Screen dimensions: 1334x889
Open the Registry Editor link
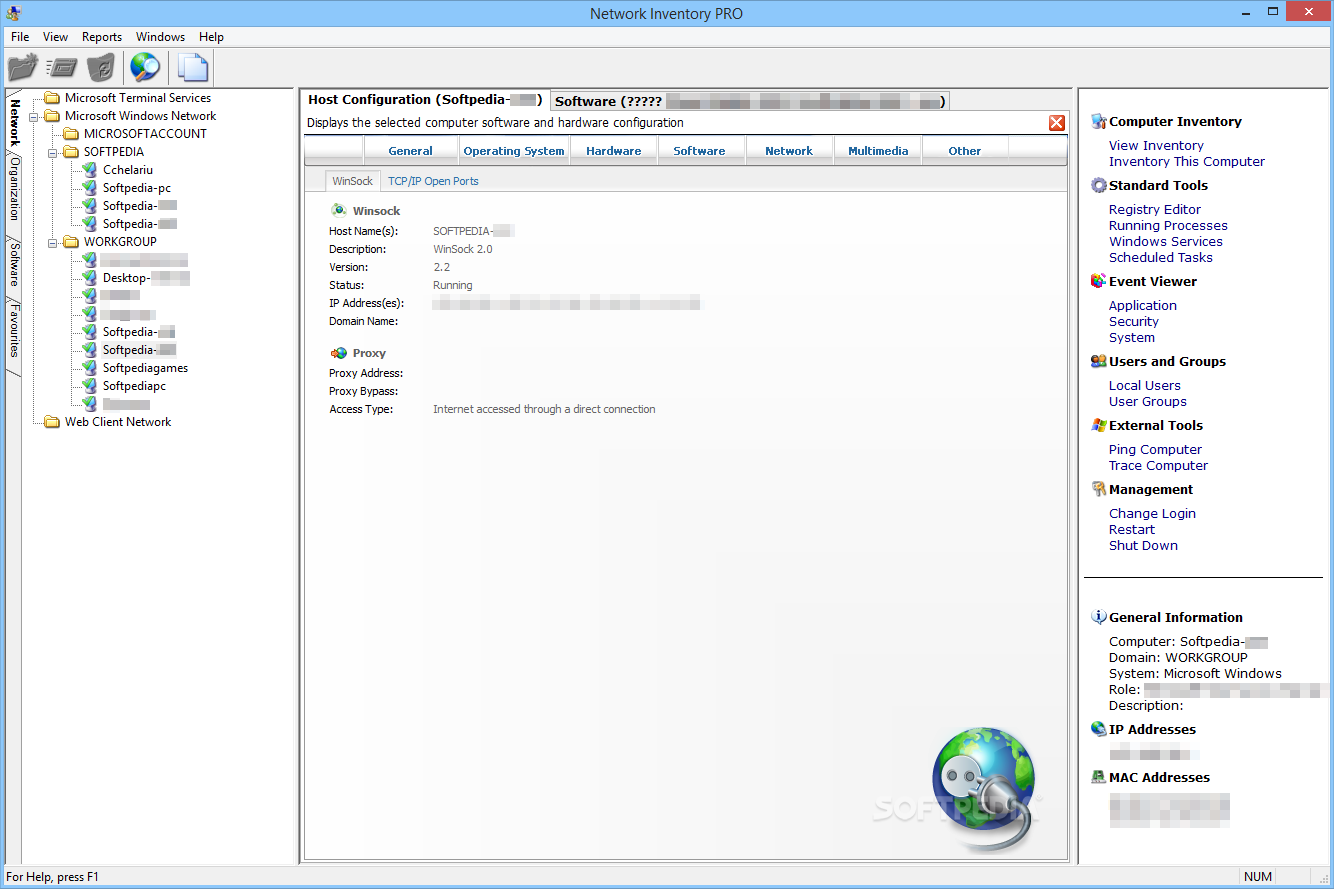point(1155,209)
